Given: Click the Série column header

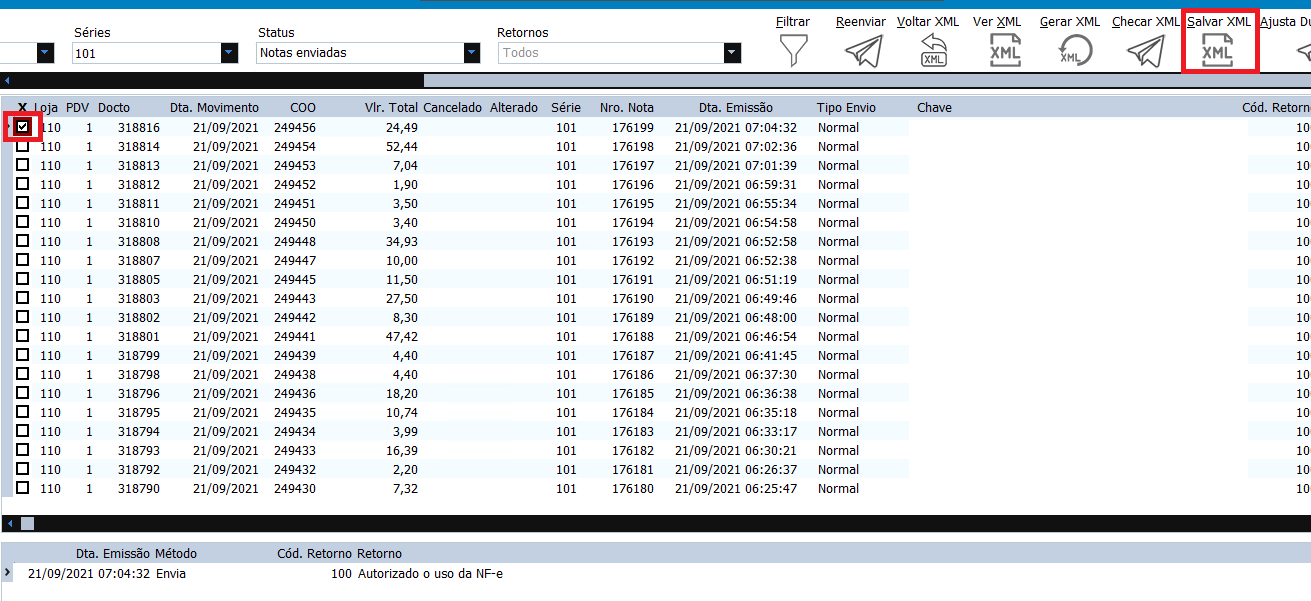Looking at the screenshot, I should point(566,107).
